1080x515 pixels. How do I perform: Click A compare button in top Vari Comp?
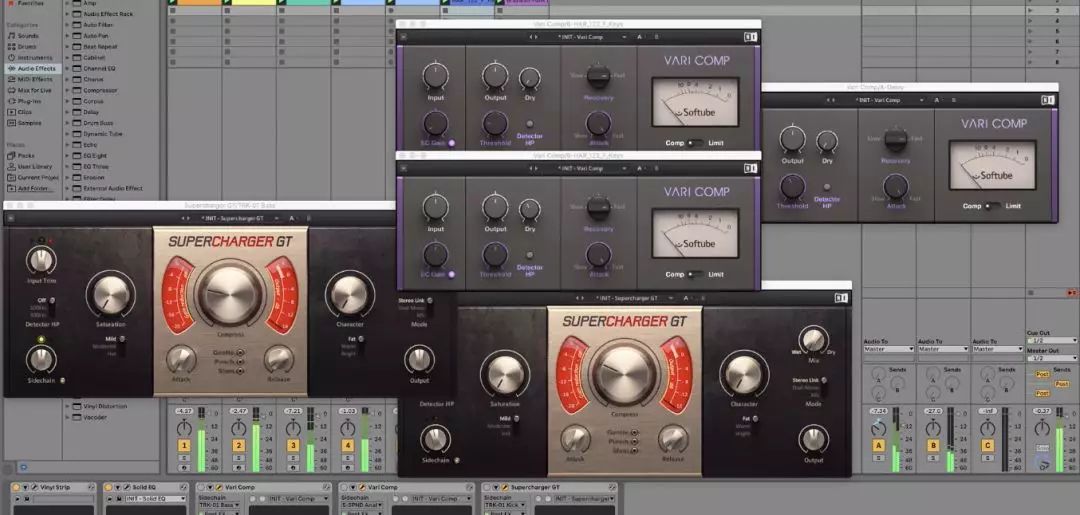coord(639,37)
